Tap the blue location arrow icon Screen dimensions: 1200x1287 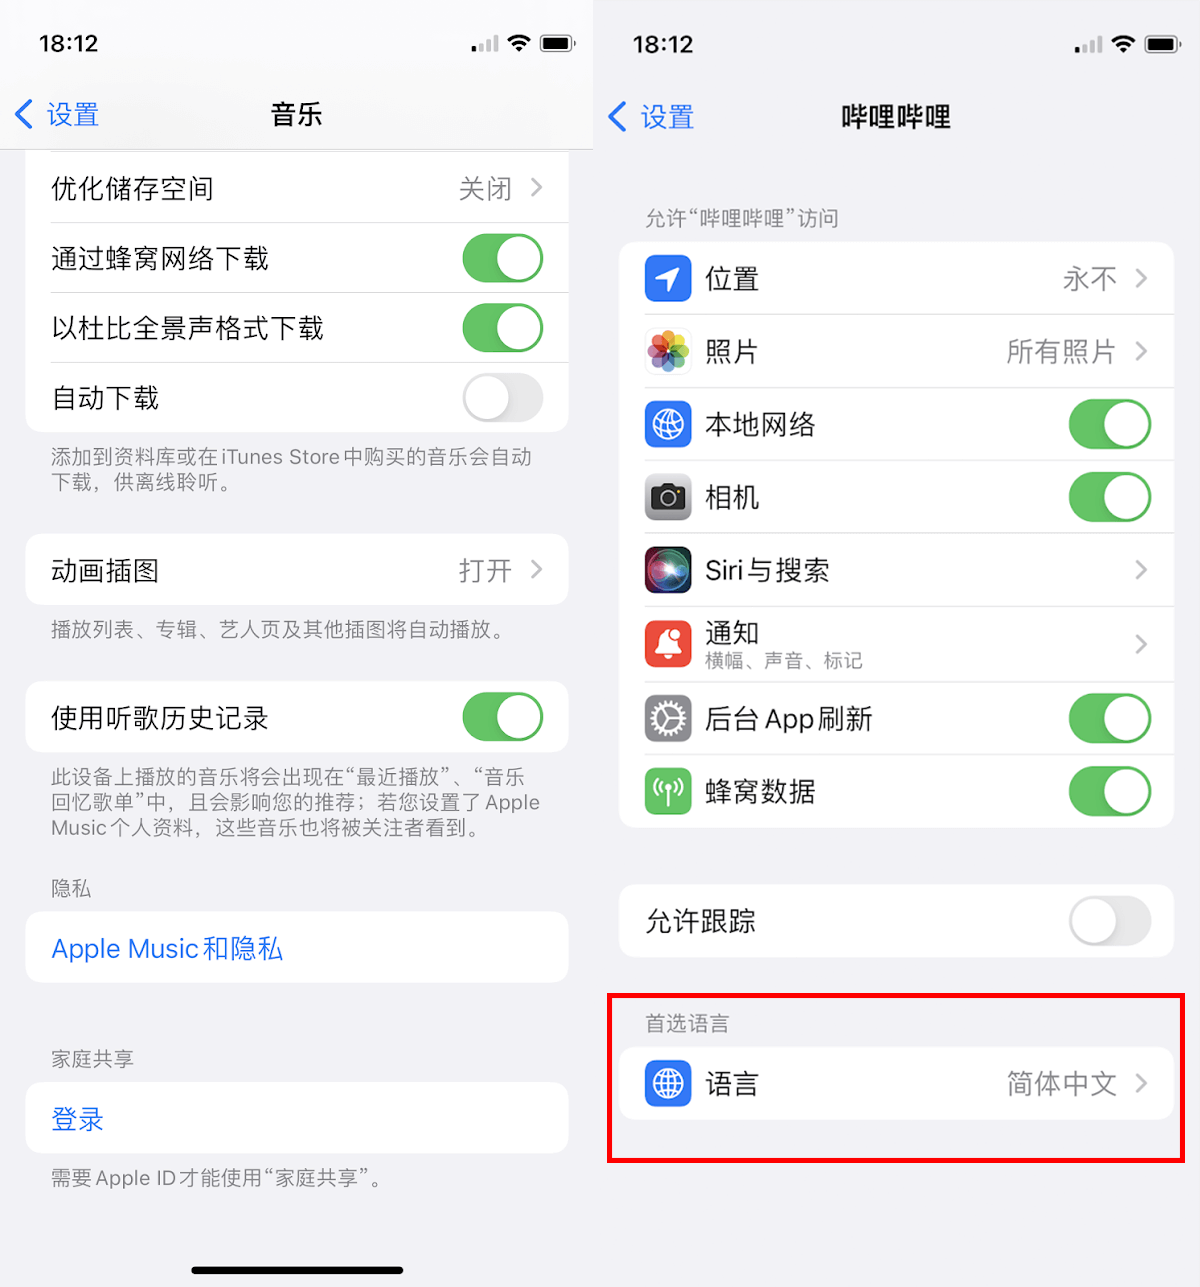[x=668, y=278]
